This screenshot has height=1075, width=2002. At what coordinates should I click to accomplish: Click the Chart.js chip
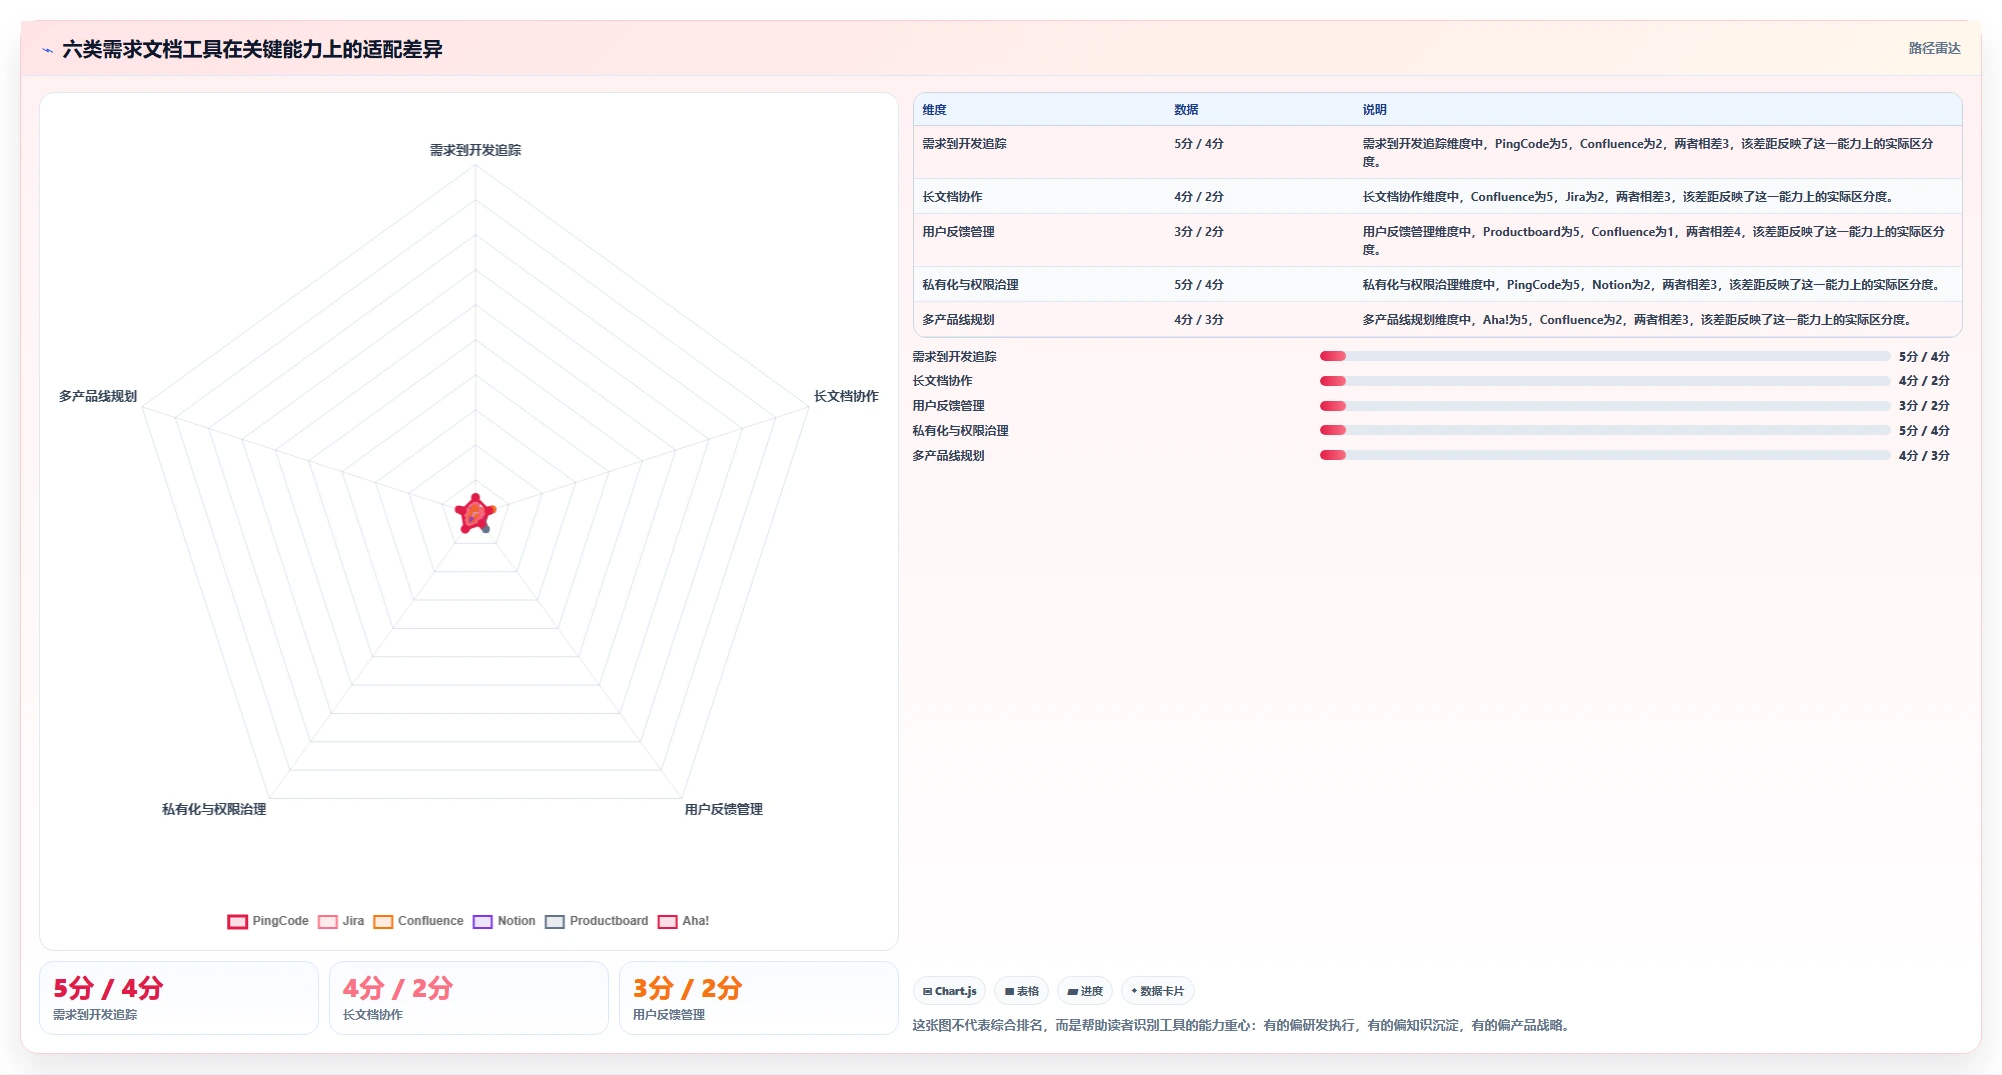(x=949, y=991)
